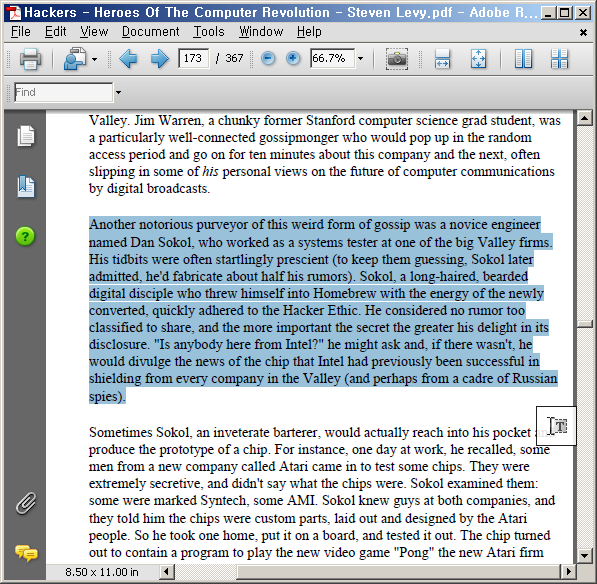Switch to two-page view icon
This screenshot has width=597, height=584.
tap(523, 59)
